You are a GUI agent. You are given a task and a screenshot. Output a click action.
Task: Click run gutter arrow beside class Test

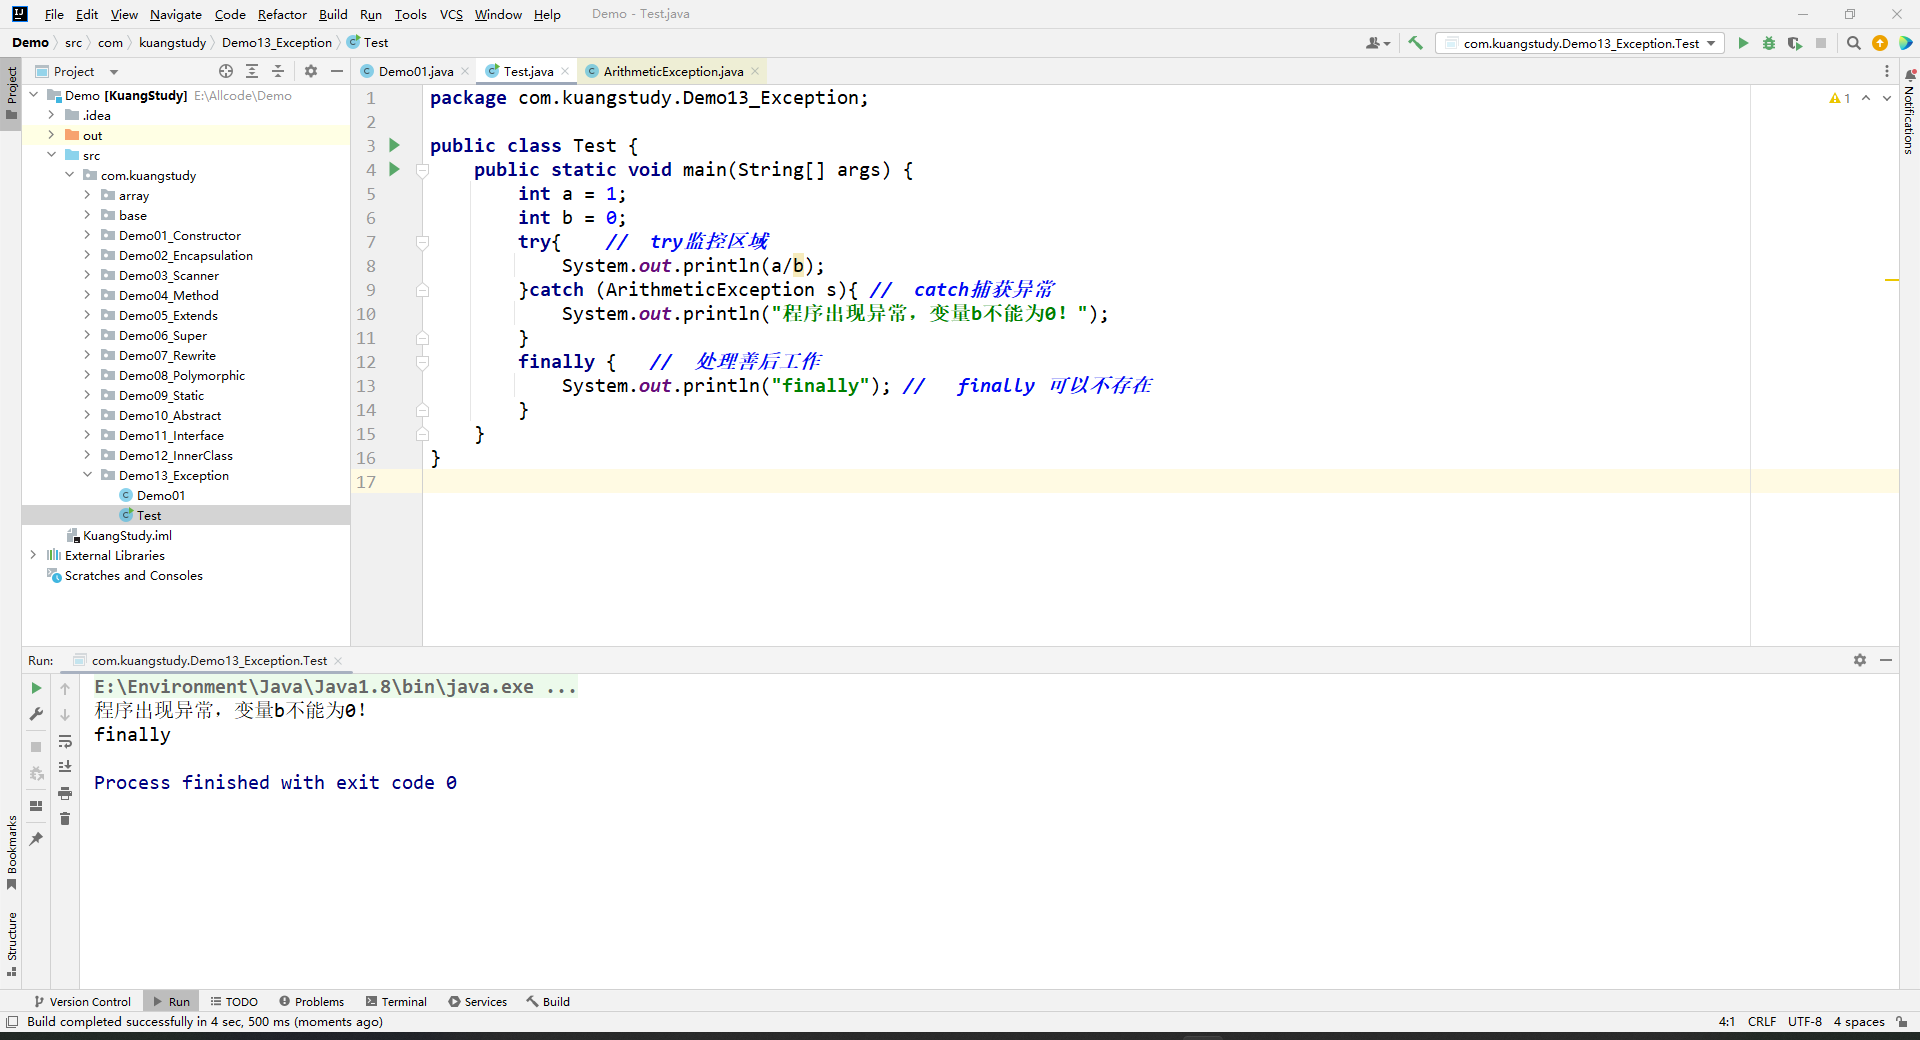[x=394, y=146]
